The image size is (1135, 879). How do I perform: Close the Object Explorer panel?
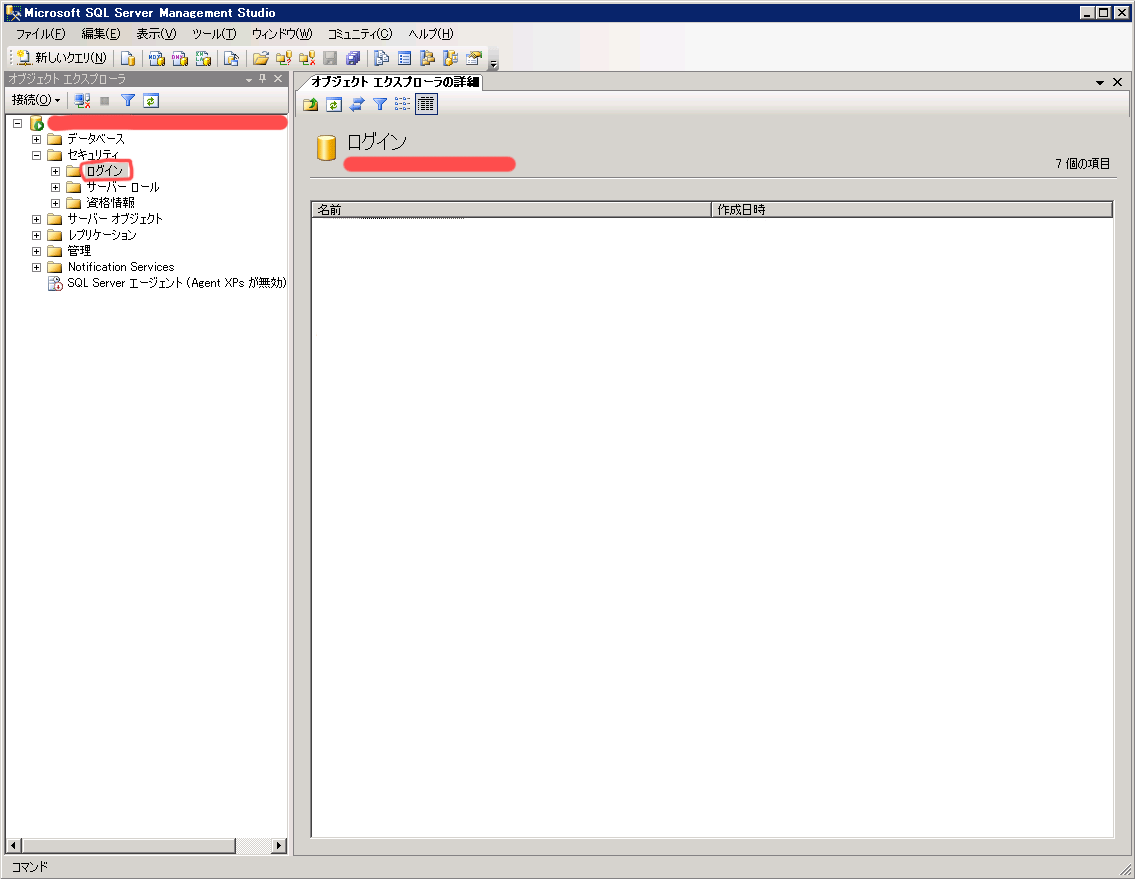(278, 78)
